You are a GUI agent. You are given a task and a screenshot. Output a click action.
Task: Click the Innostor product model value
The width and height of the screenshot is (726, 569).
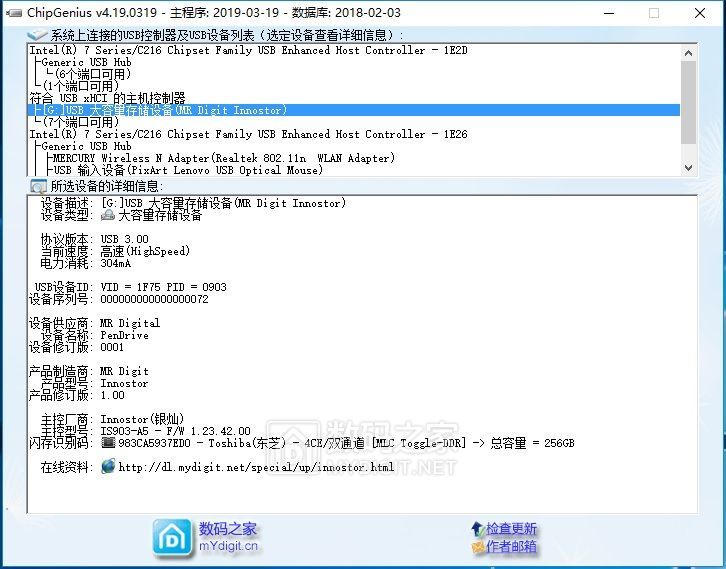pyautogui.click(x=125, y=383)
